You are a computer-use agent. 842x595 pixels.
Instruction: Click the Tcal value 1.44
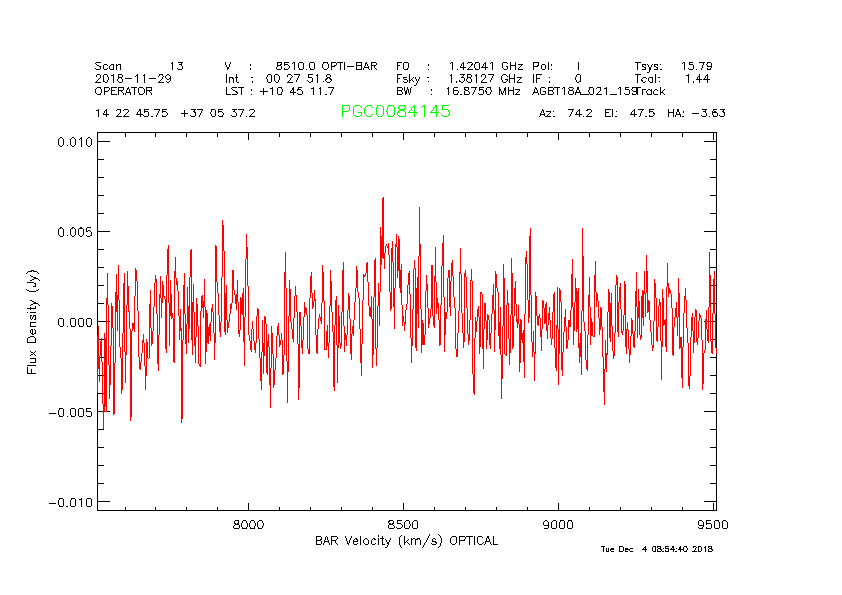(697, 78)
